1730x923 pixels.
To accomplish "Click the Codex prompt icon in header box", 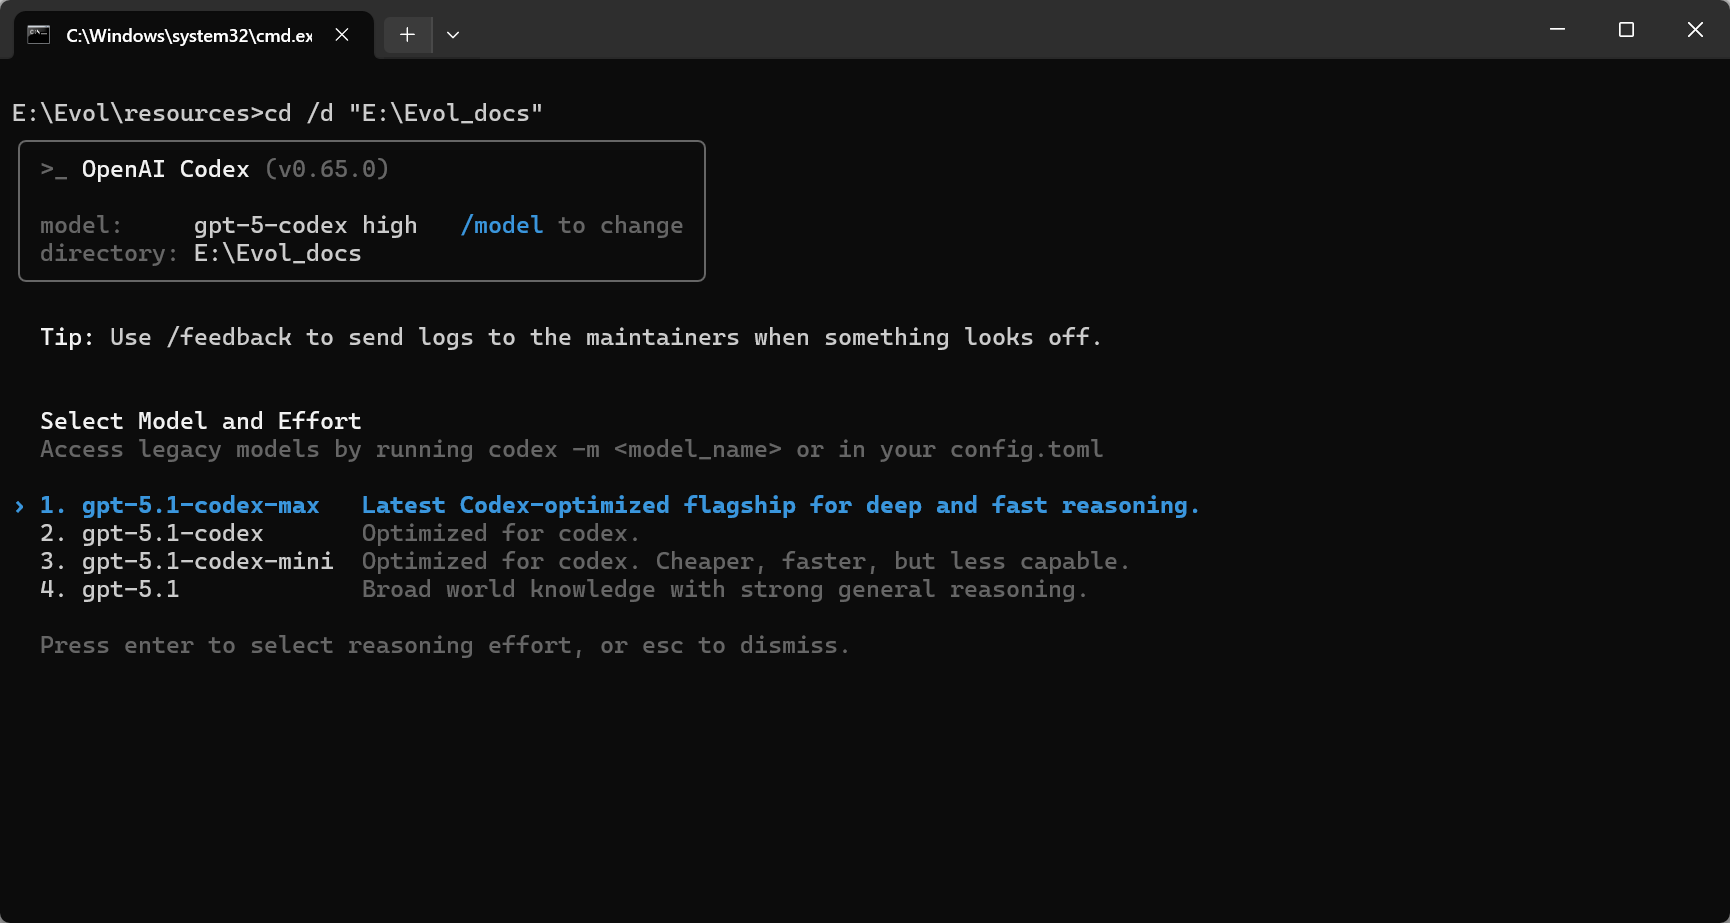I will pyautogui.click(x=54, y=170).
